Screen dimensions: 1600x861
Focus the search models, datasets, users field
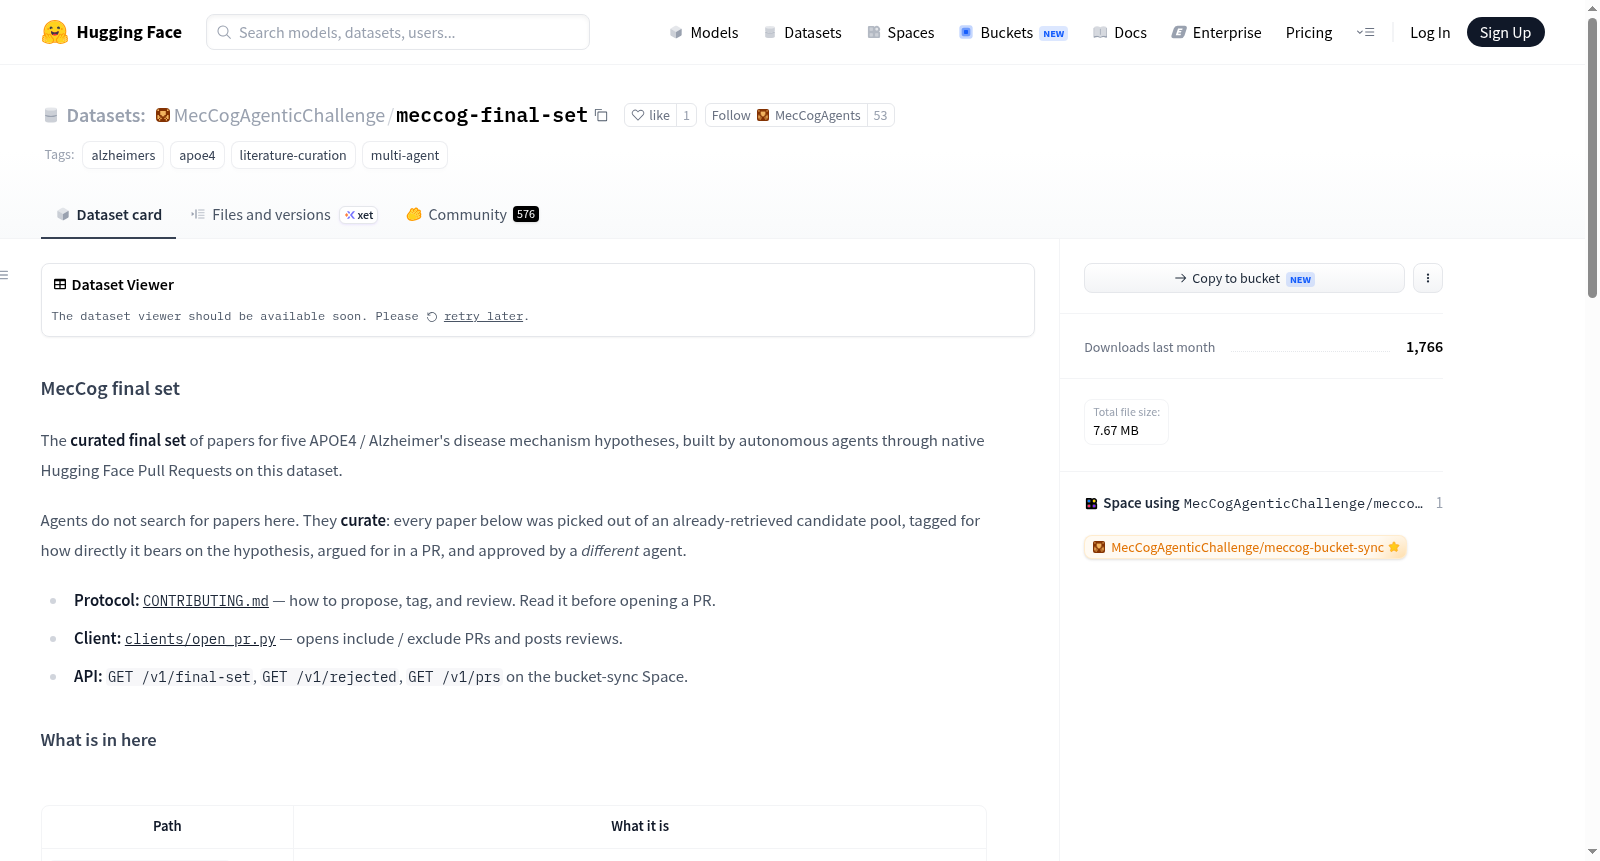click(x=398, y=32)
